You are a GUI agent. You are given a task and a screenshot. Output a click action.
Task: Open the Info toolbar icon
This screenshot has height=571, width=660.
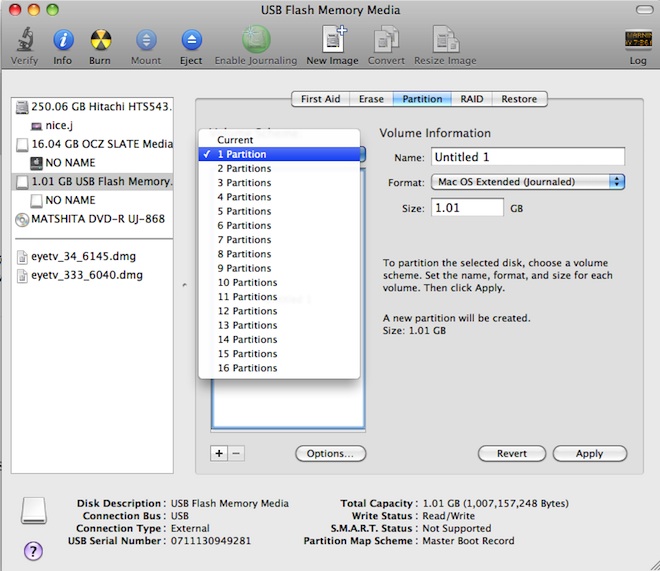coord(63,41)
